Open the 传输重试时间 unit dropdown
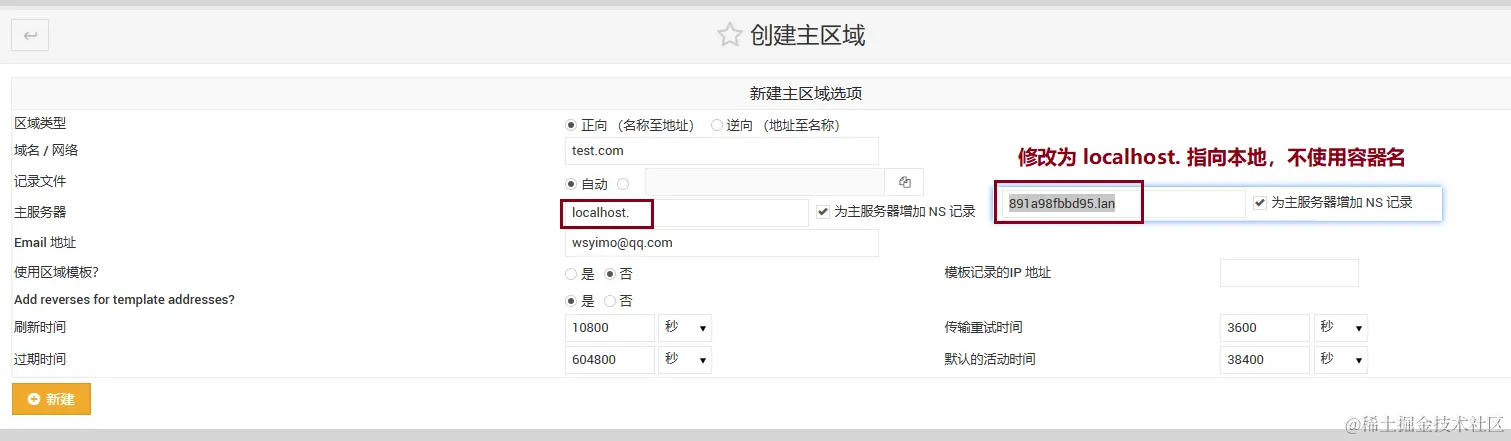This screenshot has height=441, width=1511. [1341, 328]
